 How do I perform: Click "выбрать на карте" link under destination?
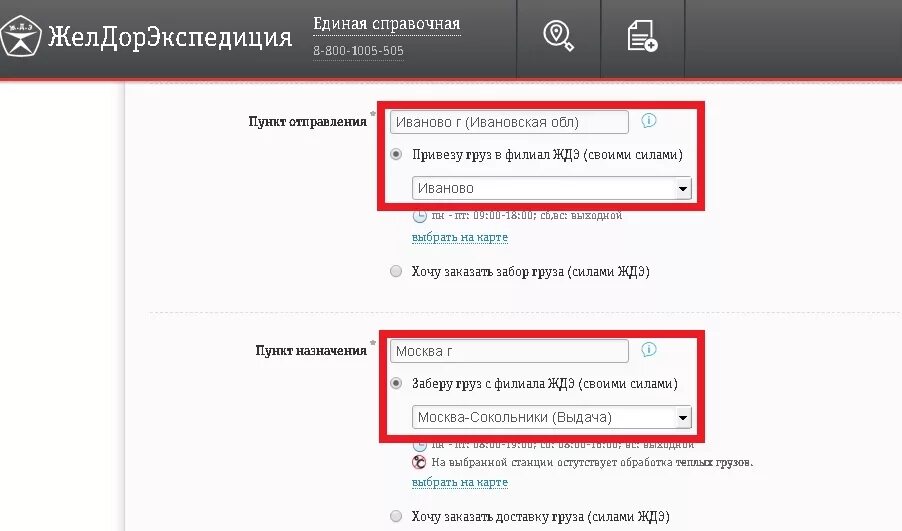(460, 482)
